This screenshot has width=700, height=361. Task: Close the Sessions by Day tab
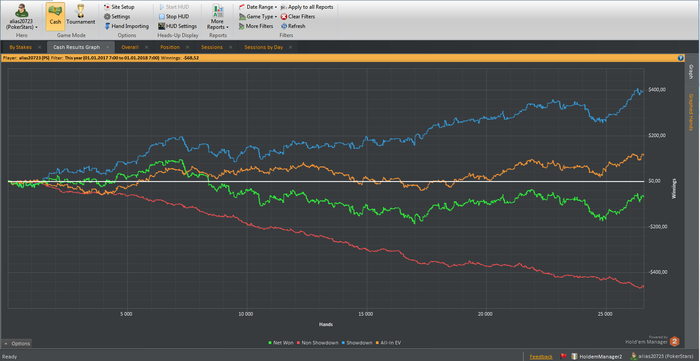pos(290,47)
